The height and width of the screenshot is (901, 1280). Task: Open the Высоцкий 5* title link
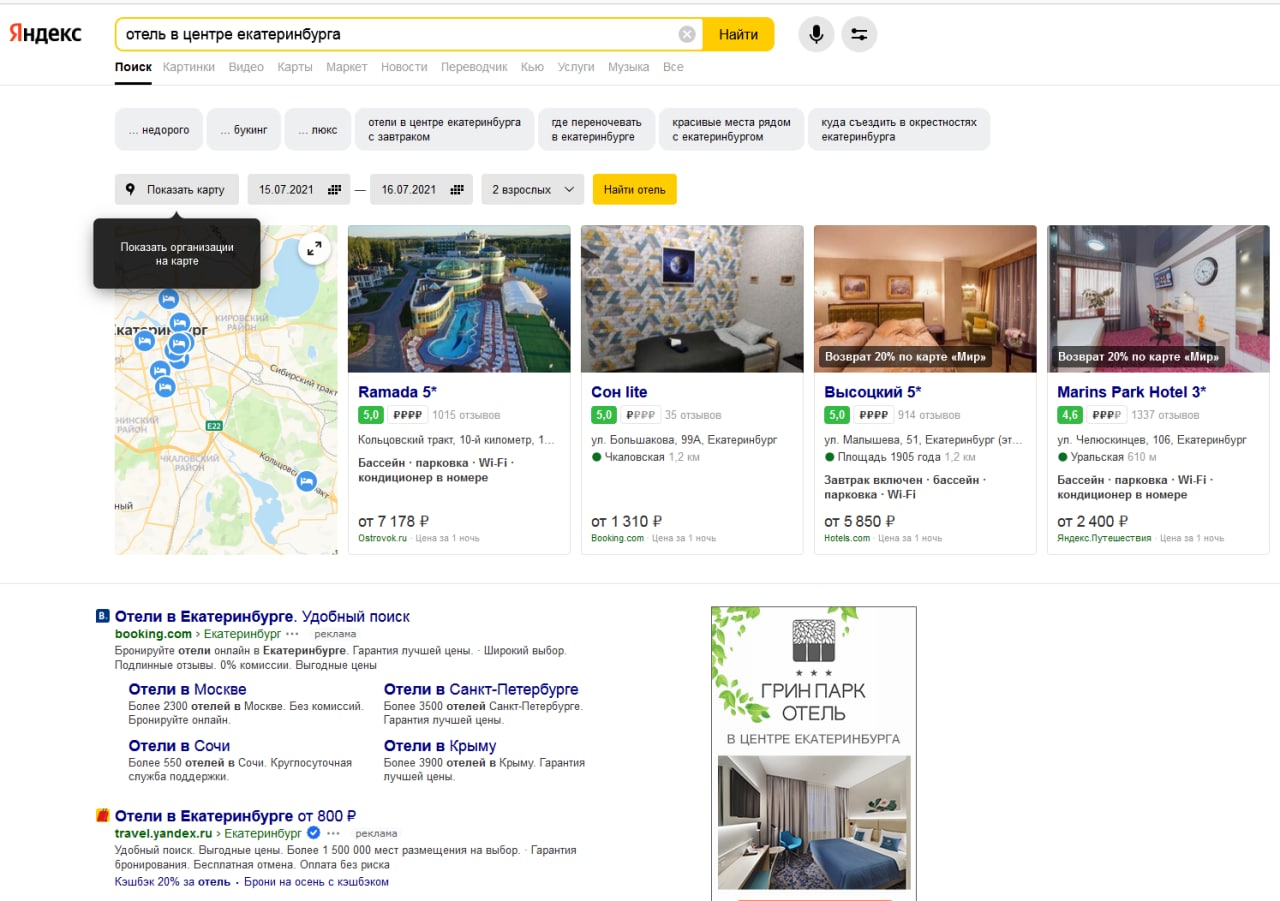click(x=872, y=392)
